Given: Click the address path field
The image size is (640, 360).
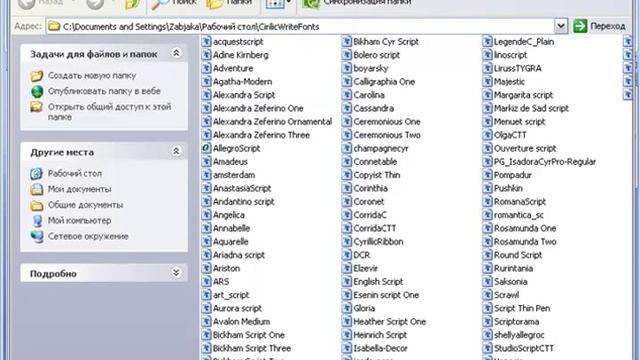Looking at the screenshot, I should [301, 27].
